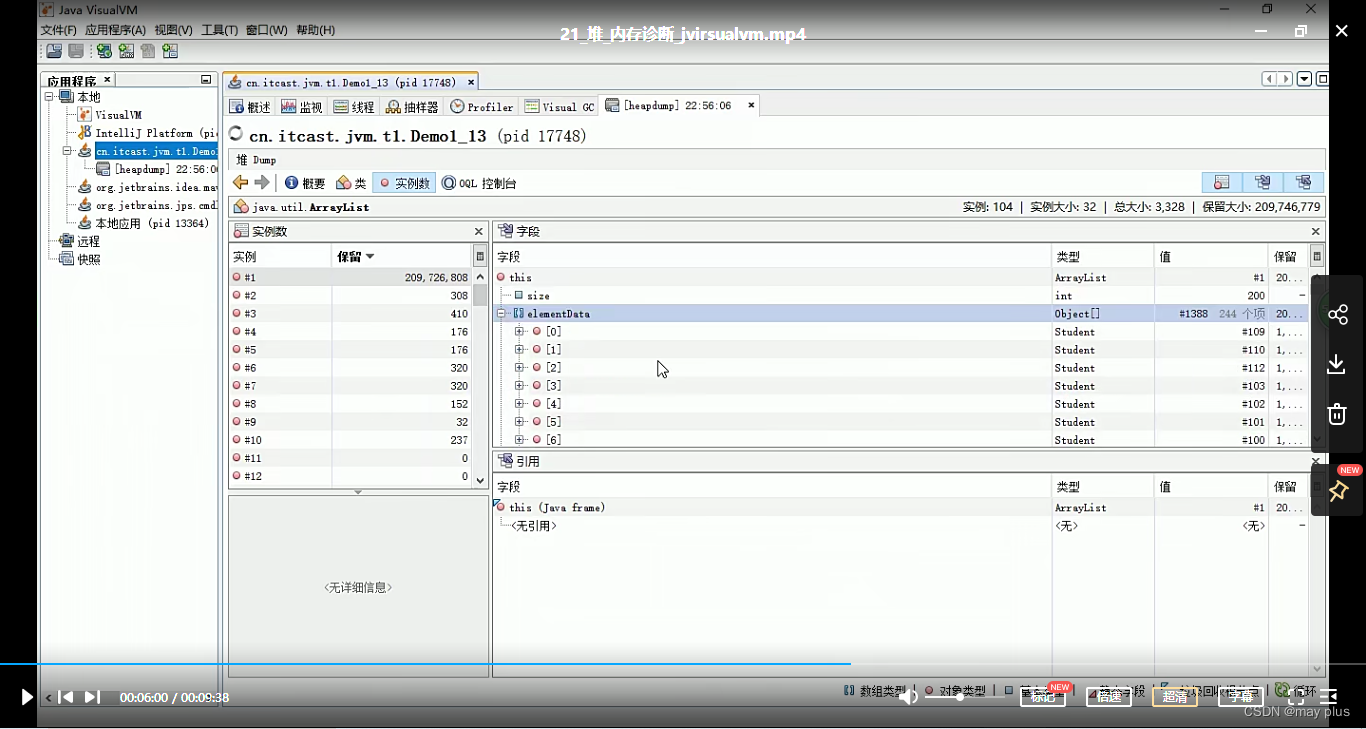Viewport: 1366px width, 729px height.
Task: Close the 应用程序 panel tab
Action: pos(107,79)
